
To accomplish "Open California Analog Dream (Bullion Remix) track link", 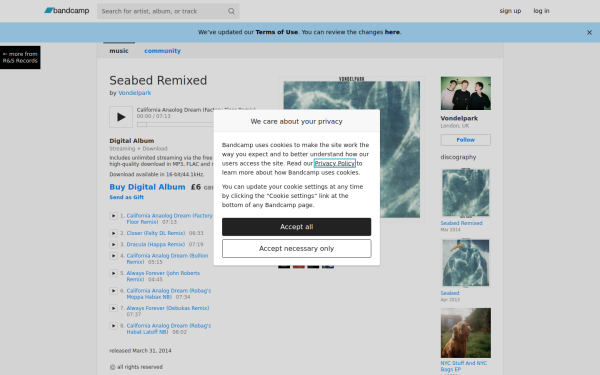I will point(167,259).
